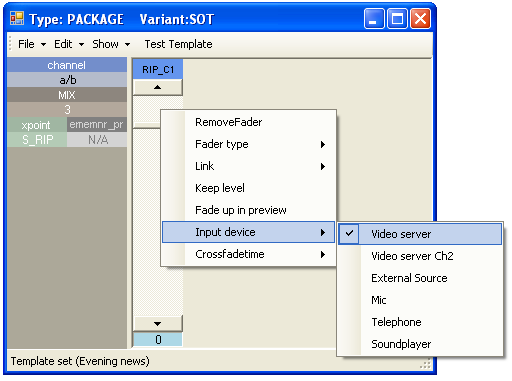Choose RemoveFader from context menu

(248, 122)
